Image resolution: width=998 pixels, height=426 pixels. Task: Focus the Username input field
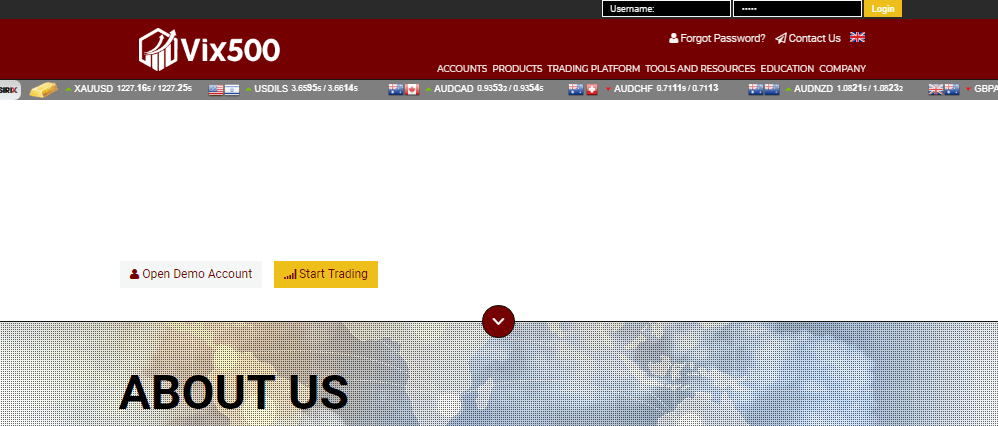point(666,9)
